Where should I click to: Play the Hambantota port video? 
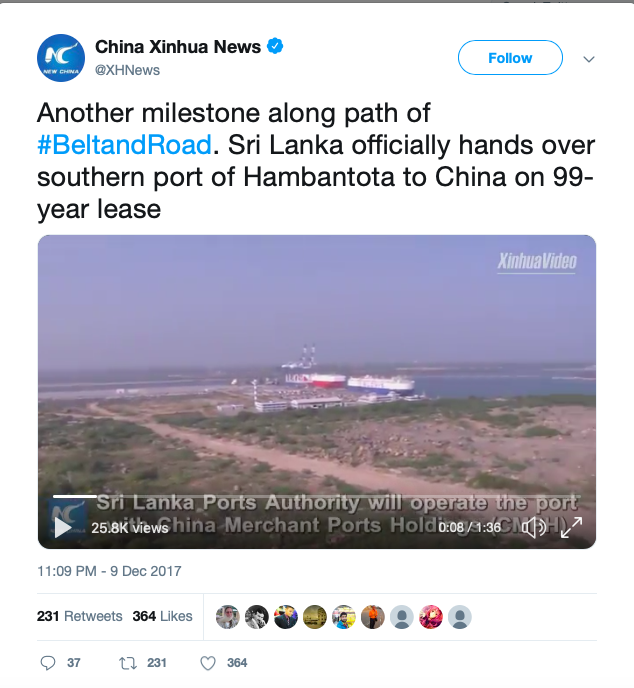pyautogui.click(x=62, y=527)
